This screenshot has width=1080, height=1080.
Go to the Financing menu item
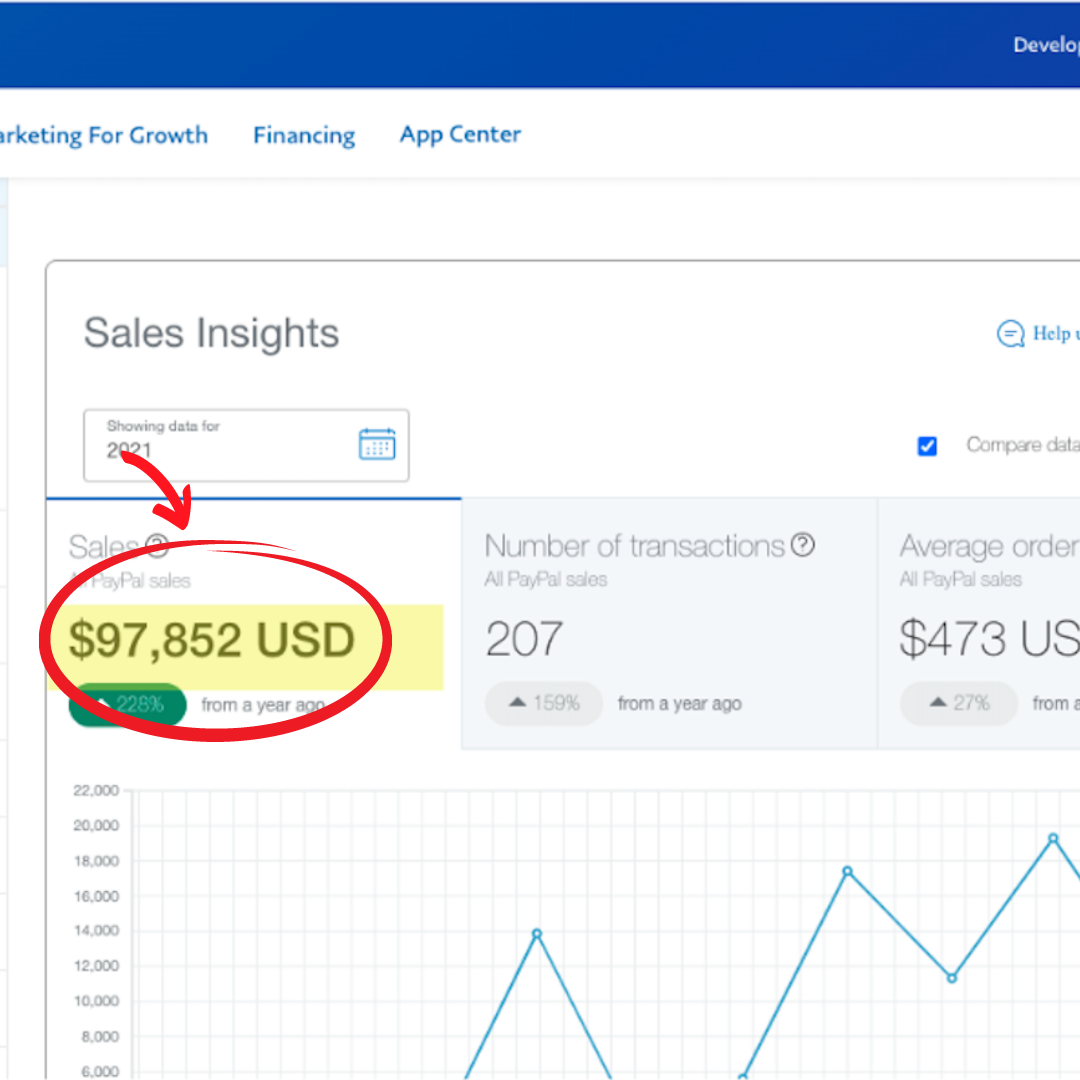pos(304,135)
